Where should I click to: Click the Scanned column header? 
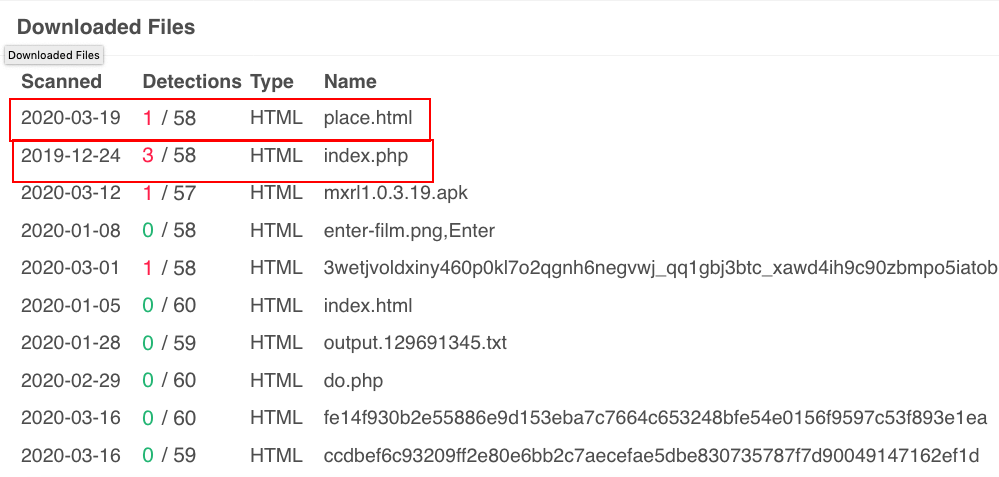pyautogui.click(x=61, y=82)
